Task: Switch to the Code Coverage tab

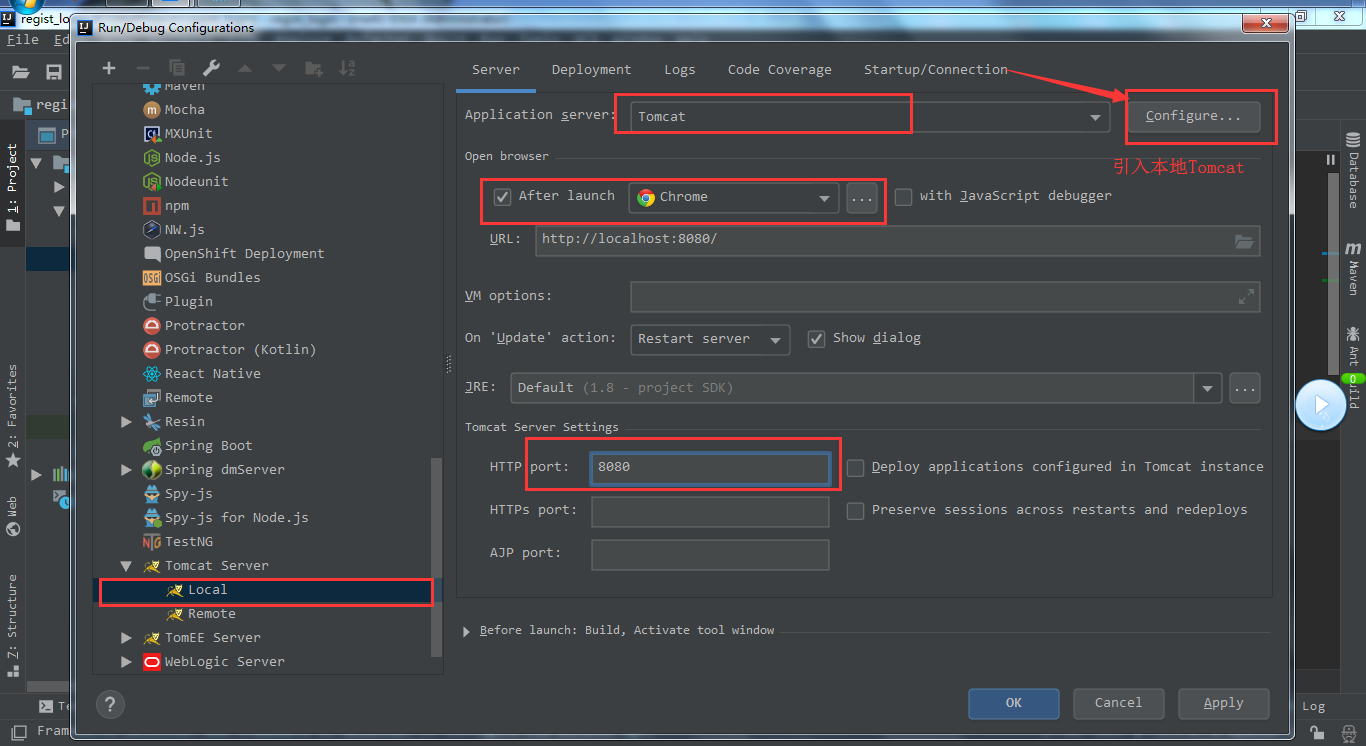Action: point(779,69)
